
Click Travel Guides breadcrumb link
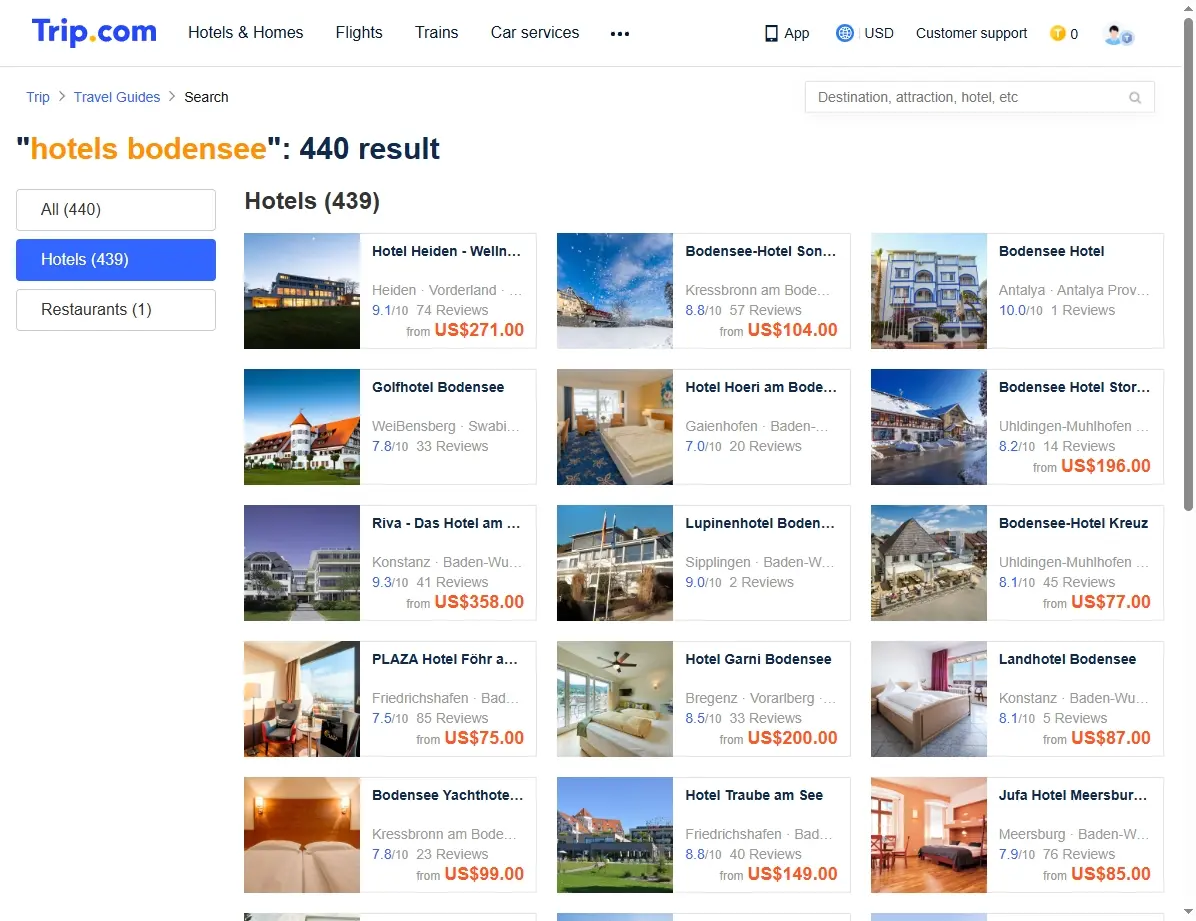(117, 97)
